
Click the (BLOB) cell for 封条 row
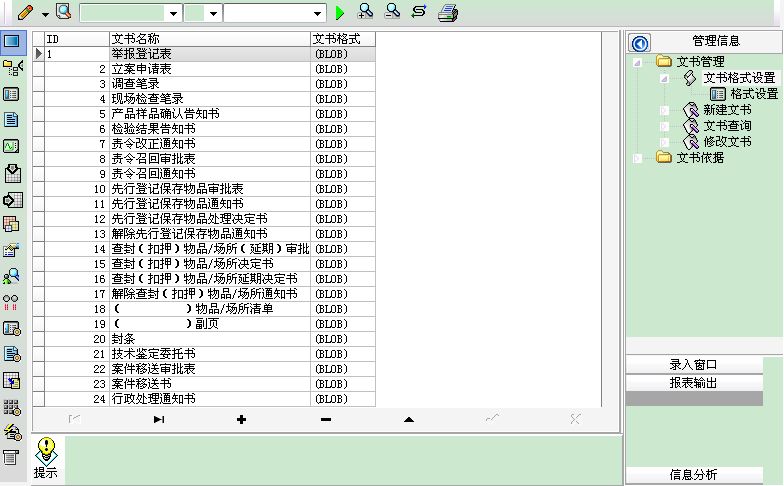tap(343, 339)
